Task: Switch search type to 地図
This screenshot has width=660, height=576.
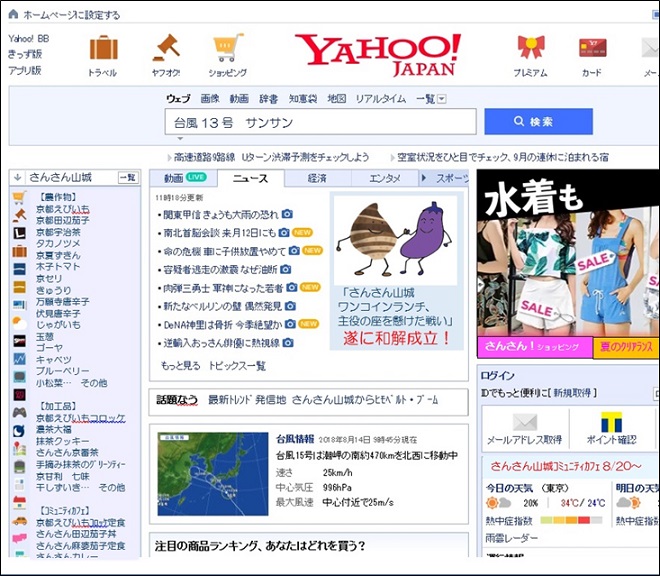Action: (336, 99)
